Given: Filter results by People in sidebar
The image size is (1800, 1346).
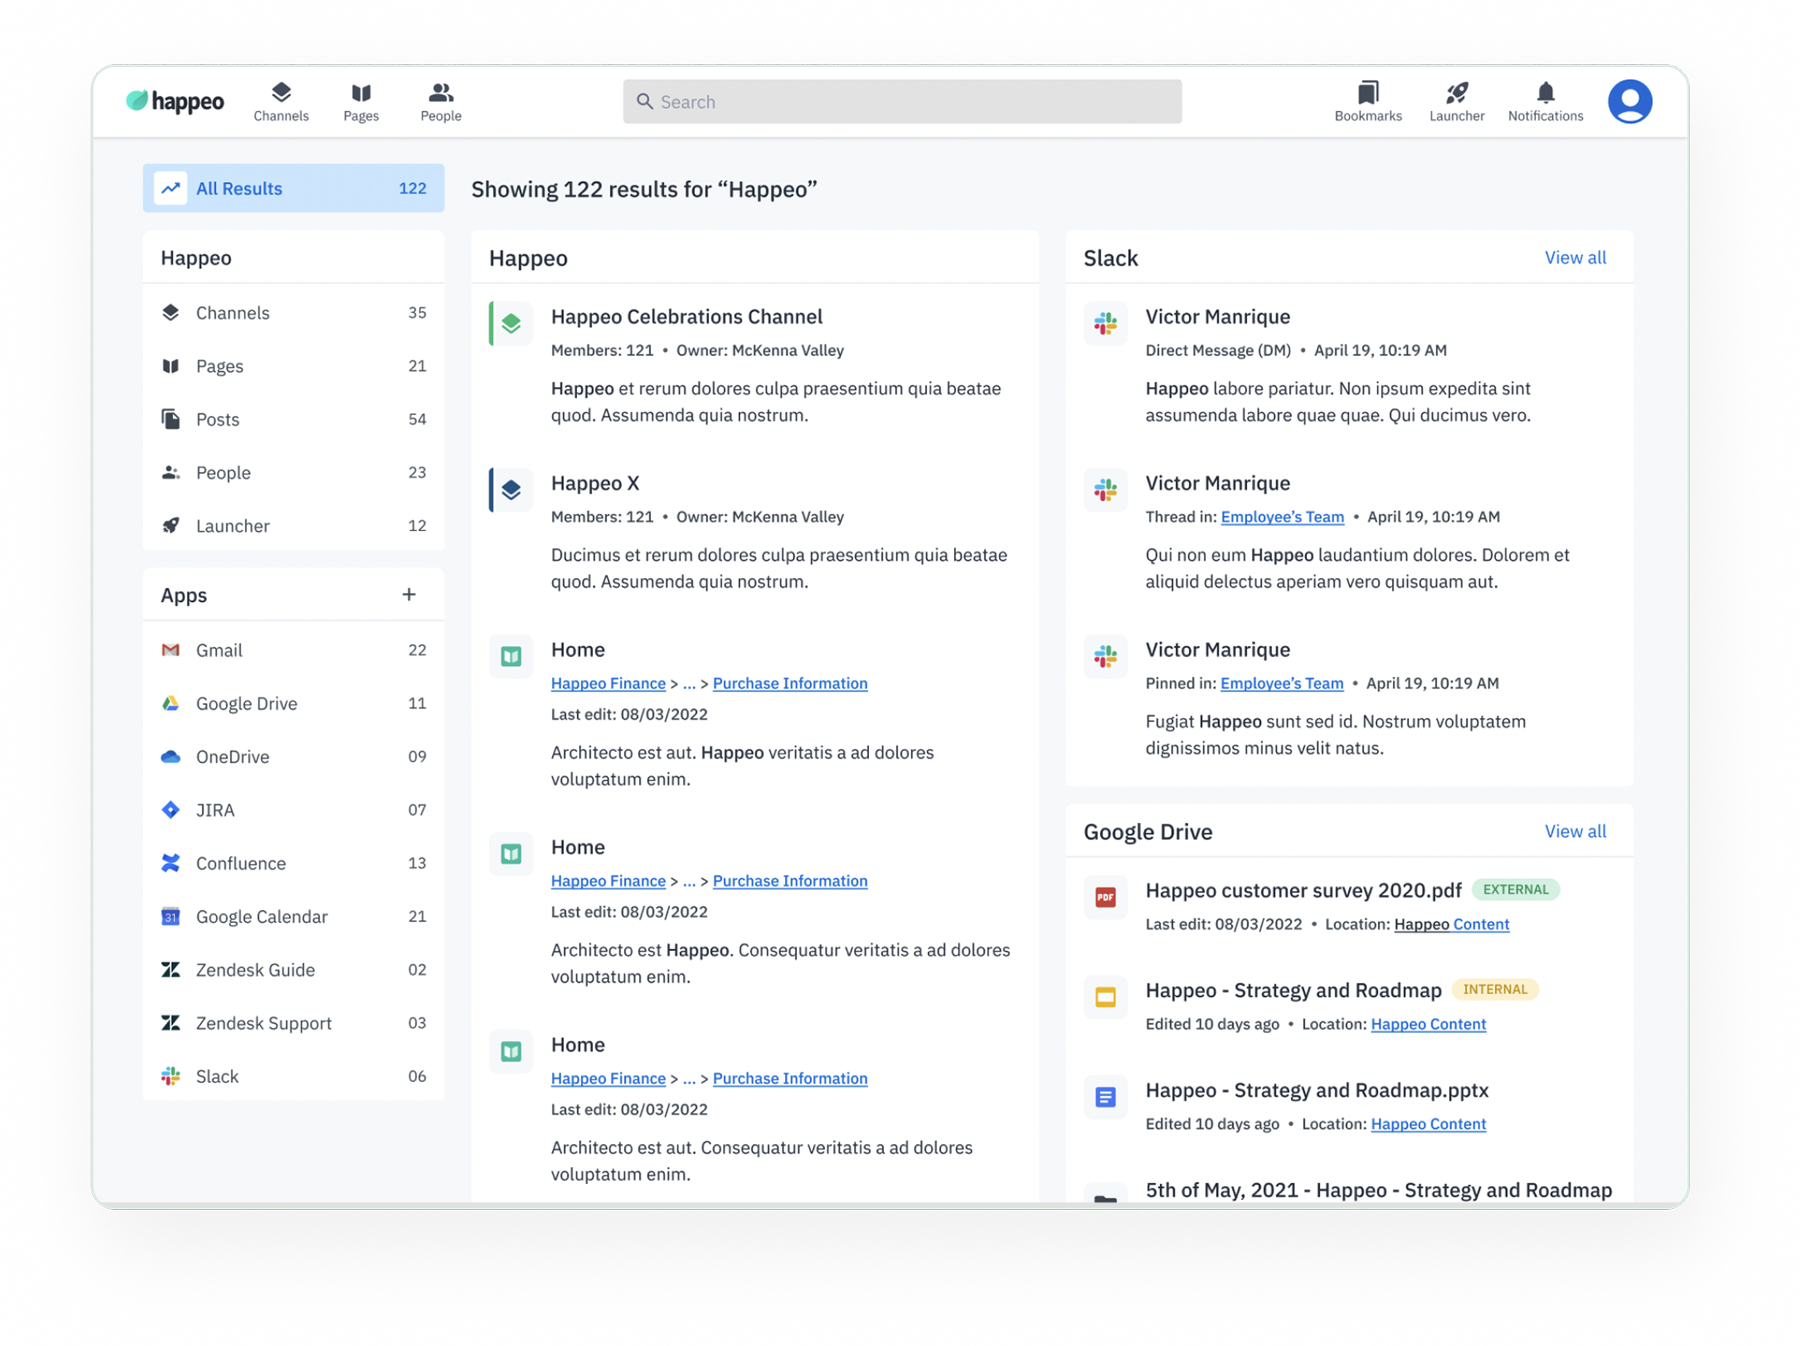Looking at the screenshot, I should 293,472.
